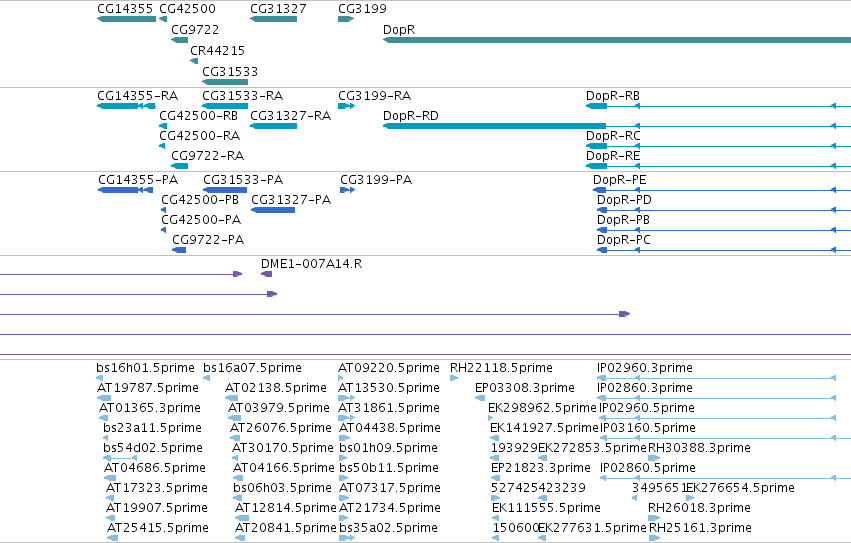851x543 pixels.
Task: Select EST AT09220.5prime
Action: [389, 368]
